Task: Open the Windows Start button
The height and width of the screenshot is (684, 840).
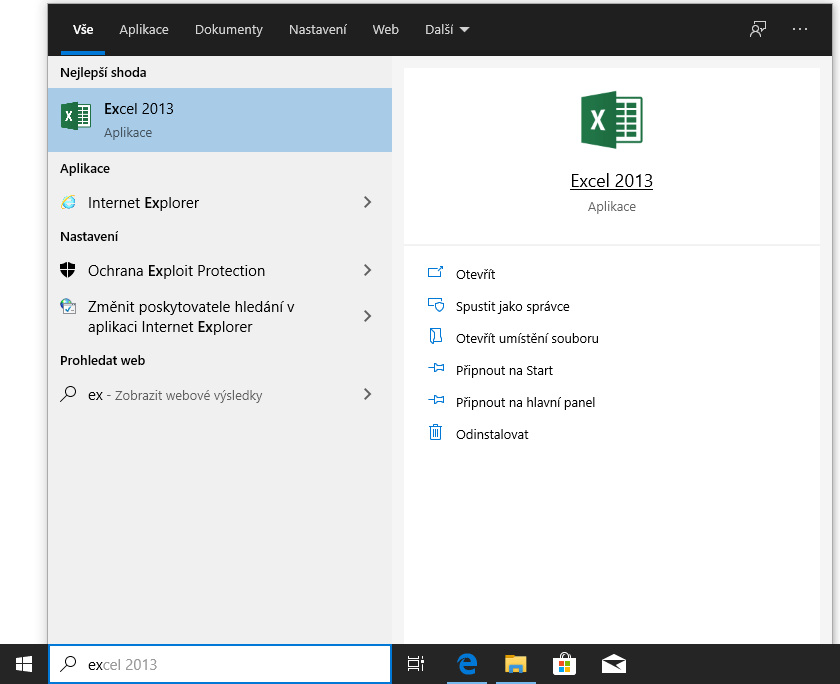Action: 24,664
